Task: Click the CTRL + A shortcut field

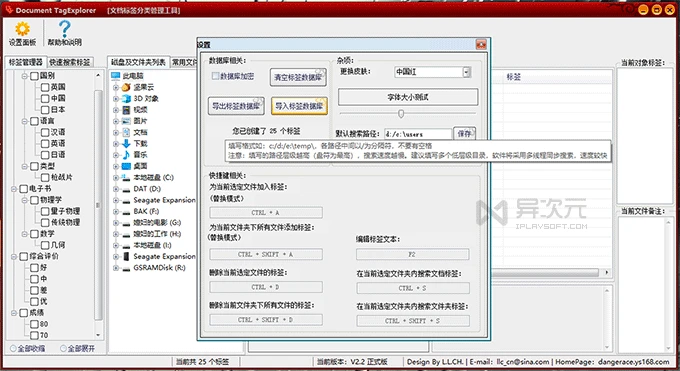Action: pos(266,213)
